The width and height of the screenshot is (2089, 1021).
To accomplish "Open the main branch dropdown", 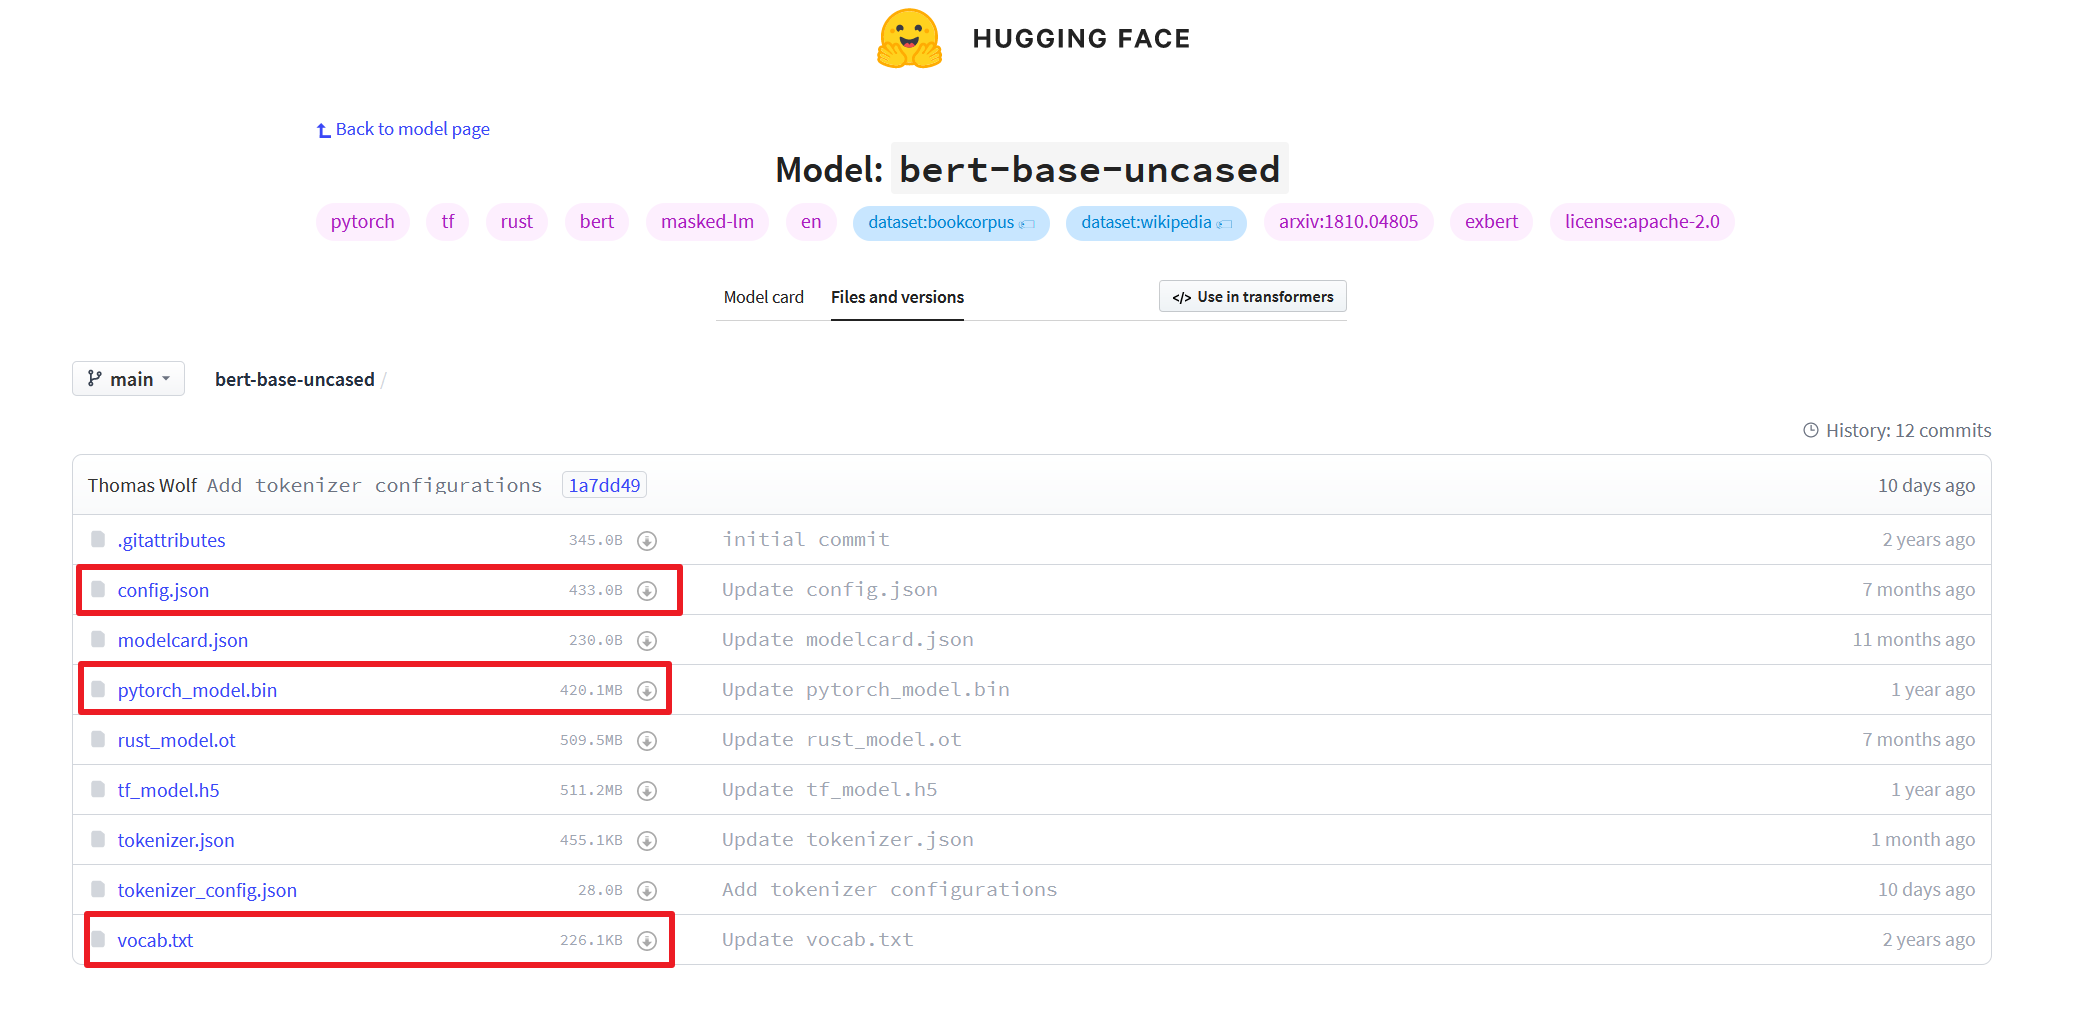I will (x=128, y=379).
